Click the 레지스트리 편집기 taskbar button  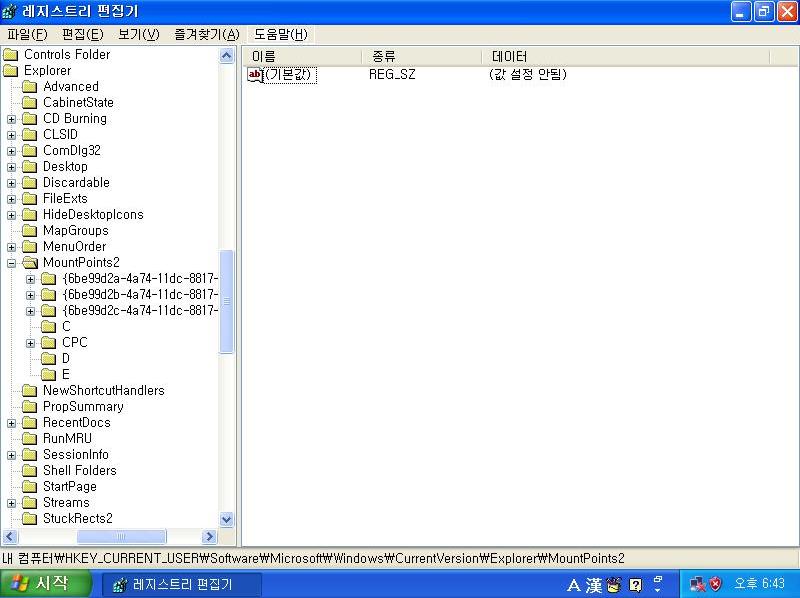click(x=182, y=584)
